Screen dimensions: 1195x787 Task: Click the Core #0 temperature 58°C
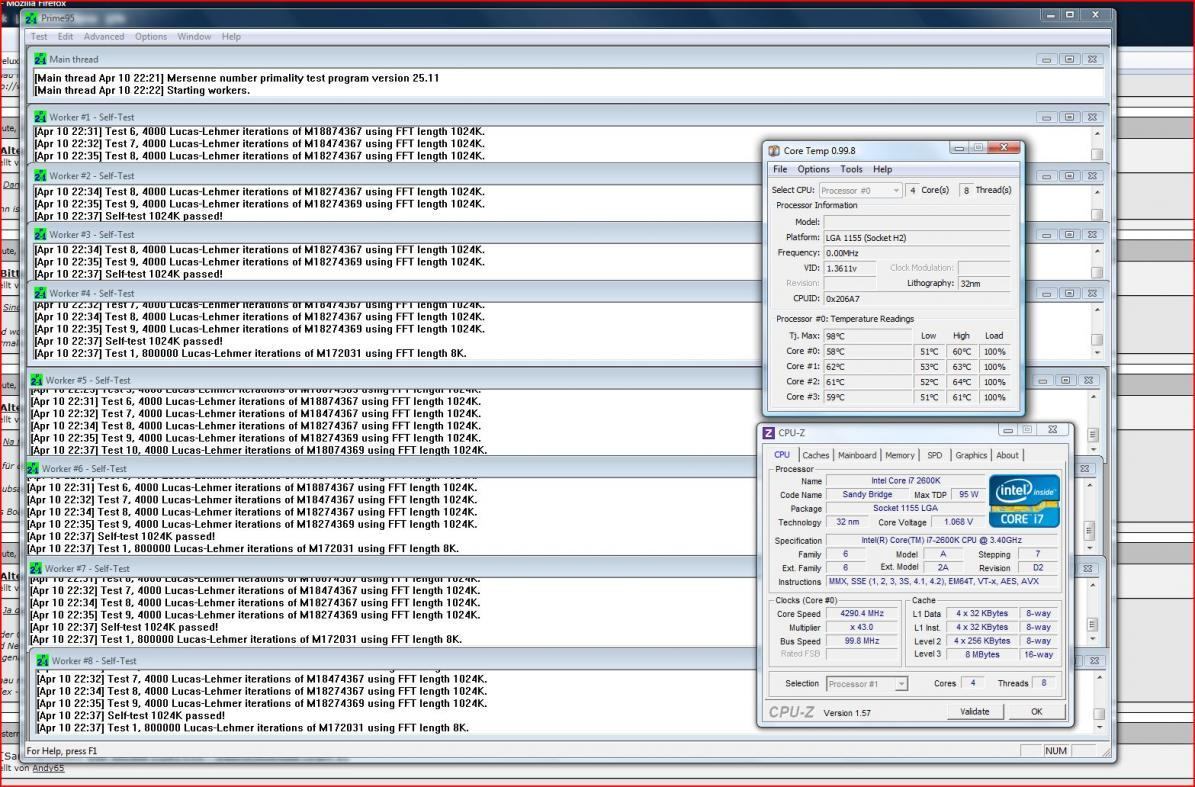(x=867, y=352)
